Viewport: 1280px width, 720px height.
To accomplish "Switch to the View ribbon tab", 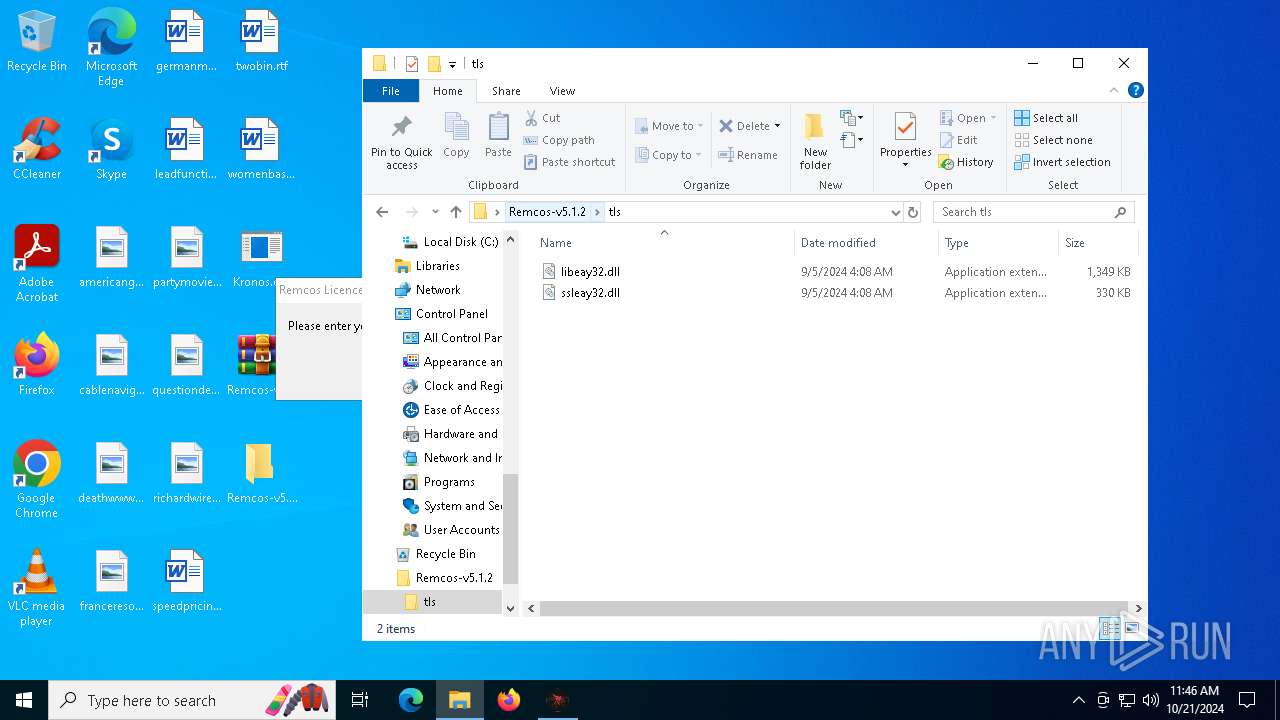I will pyautogui.click(x=562, y=91).
